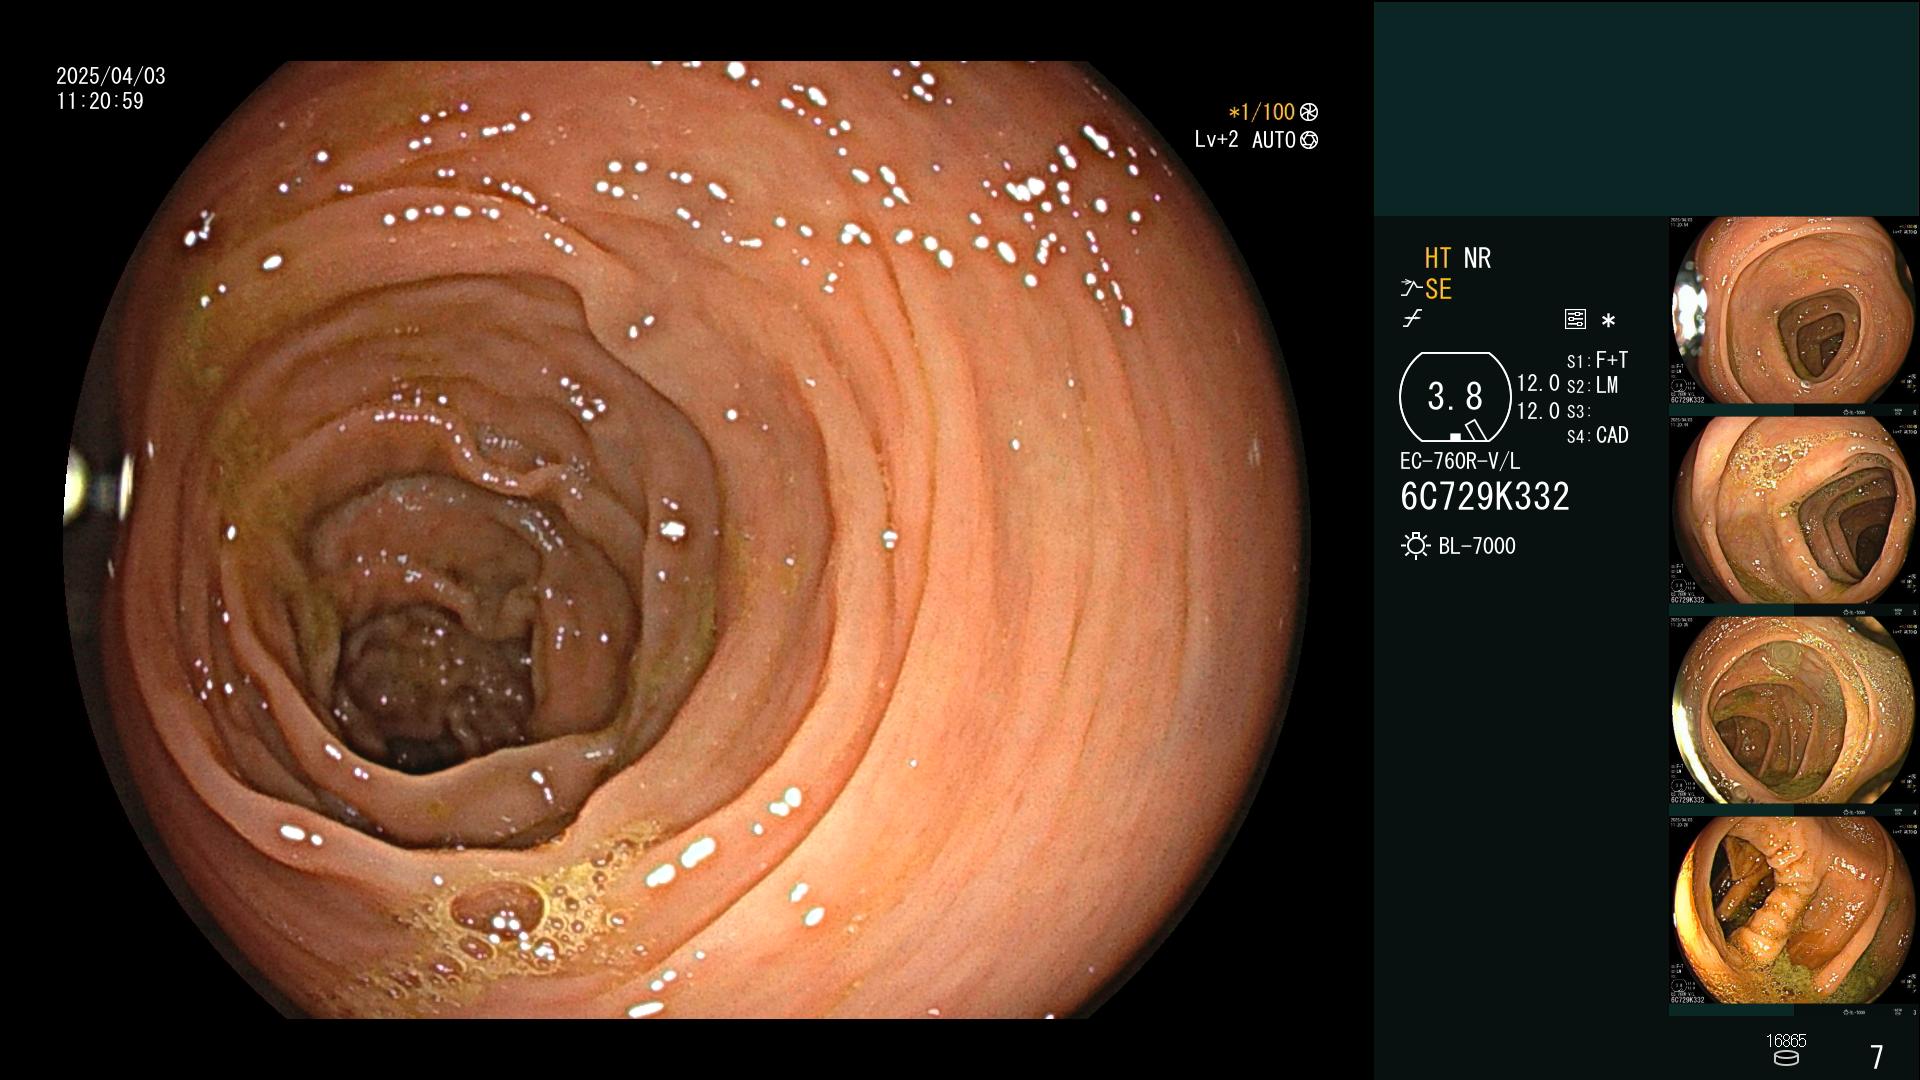
Task: Click the storage disk icon under 16865
Action: [x=1785, y=1058]
